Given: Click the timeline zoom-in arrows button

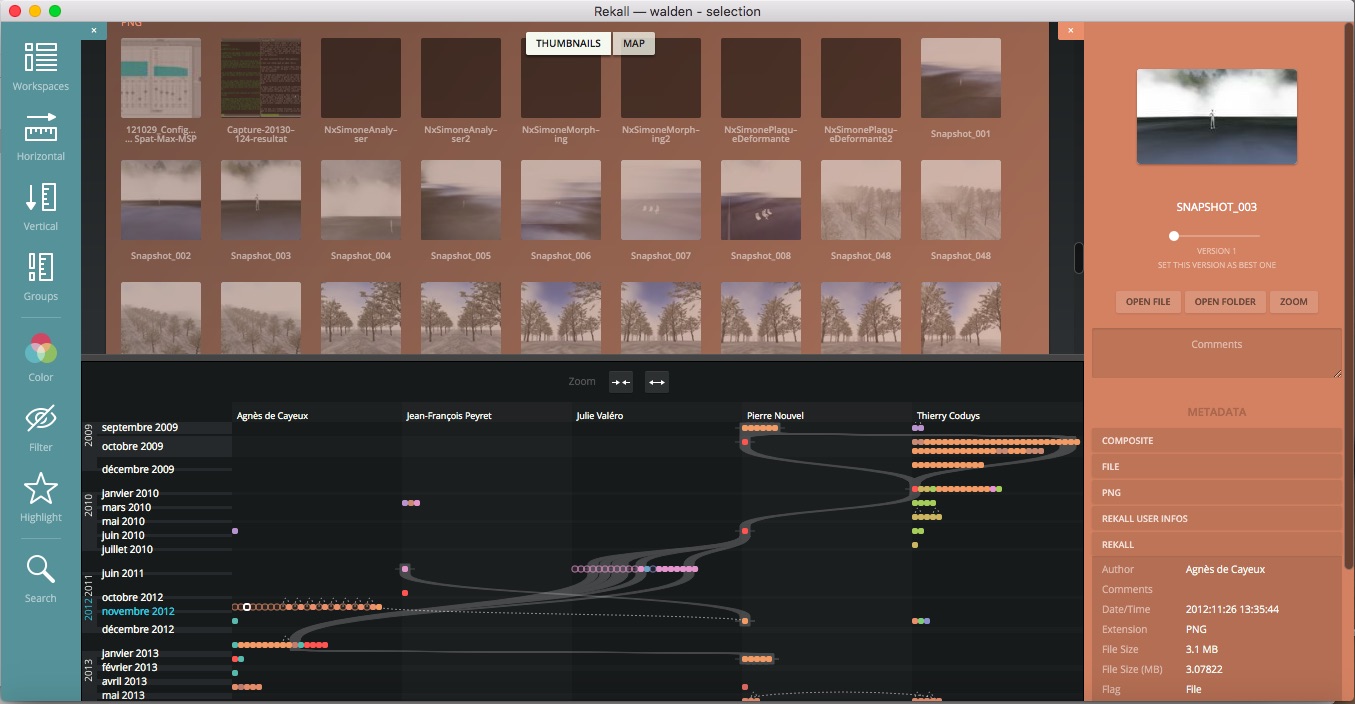Looking at the screenshot, I should [x=621, y=382].
